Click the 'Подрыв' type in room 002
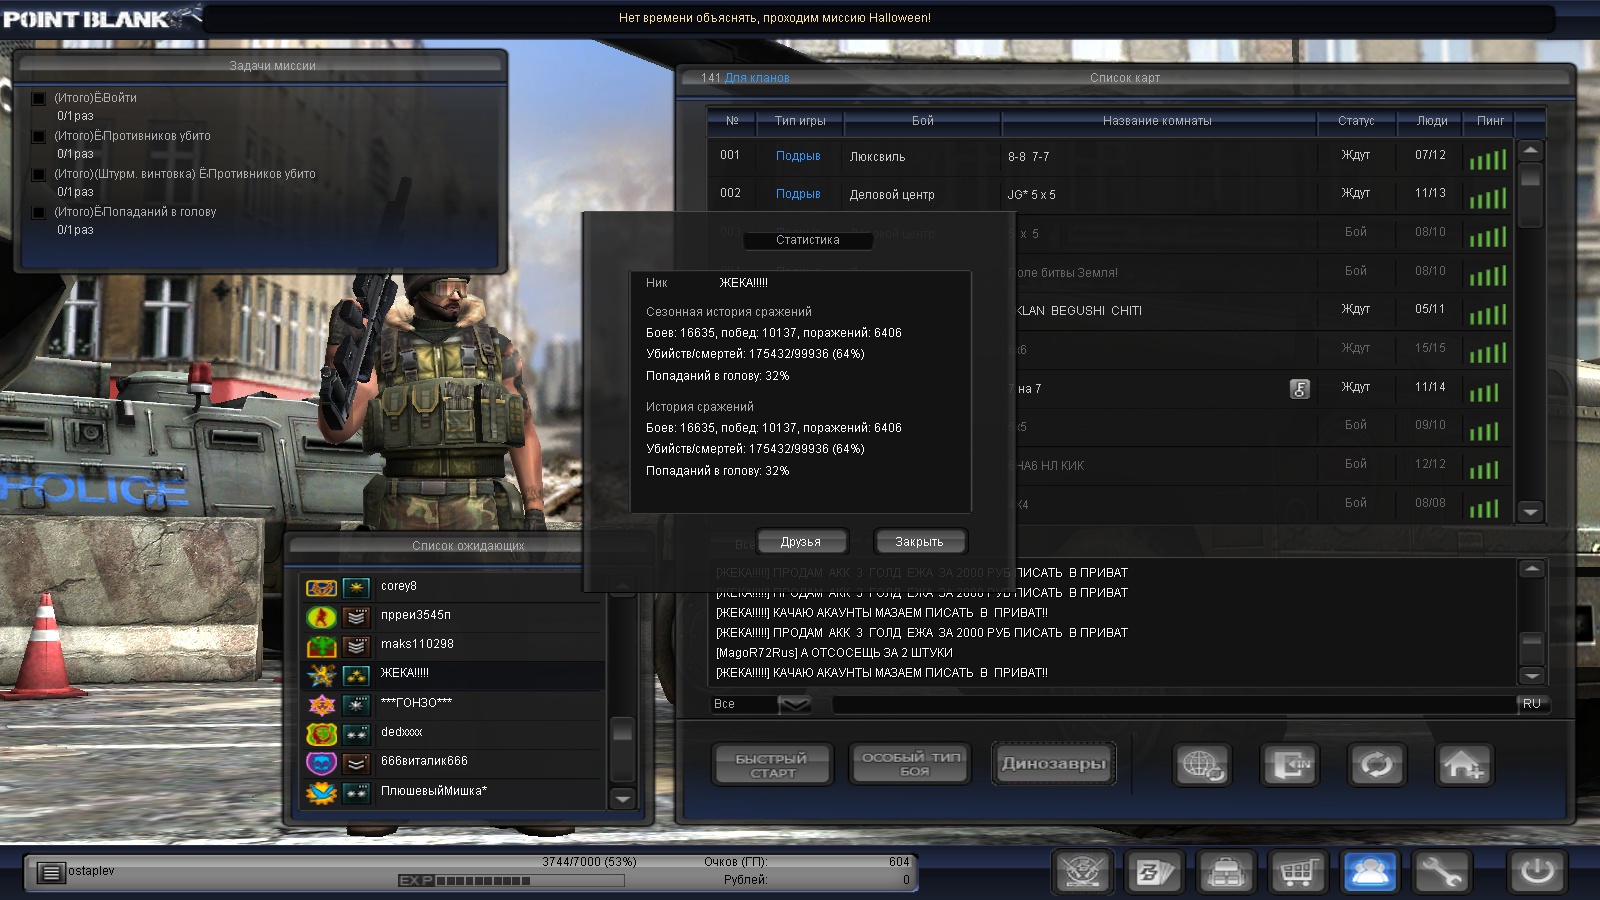1600x900 pixels. [798, 194]
